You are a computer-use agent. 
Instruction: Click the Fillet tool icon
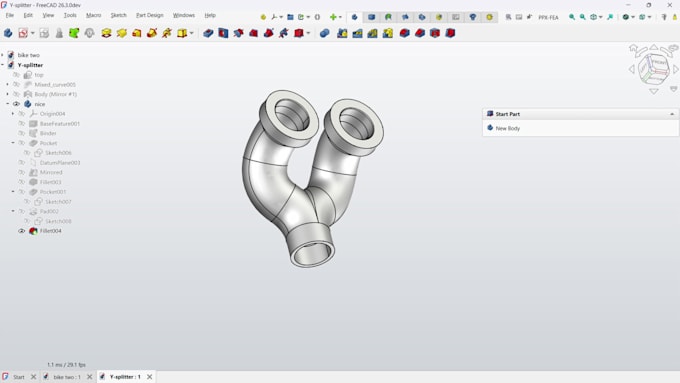405,33
